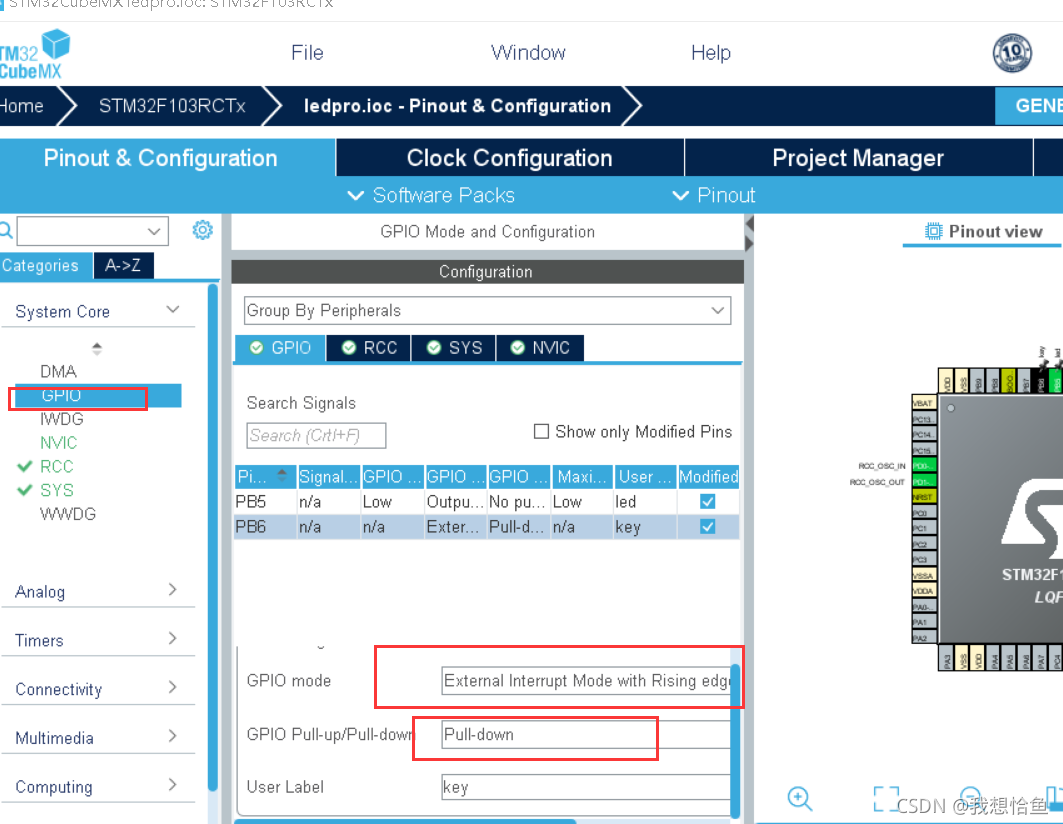1063x824 pixels.
Task: Click the green checkmark next to SYS
Action: [24, 490]
